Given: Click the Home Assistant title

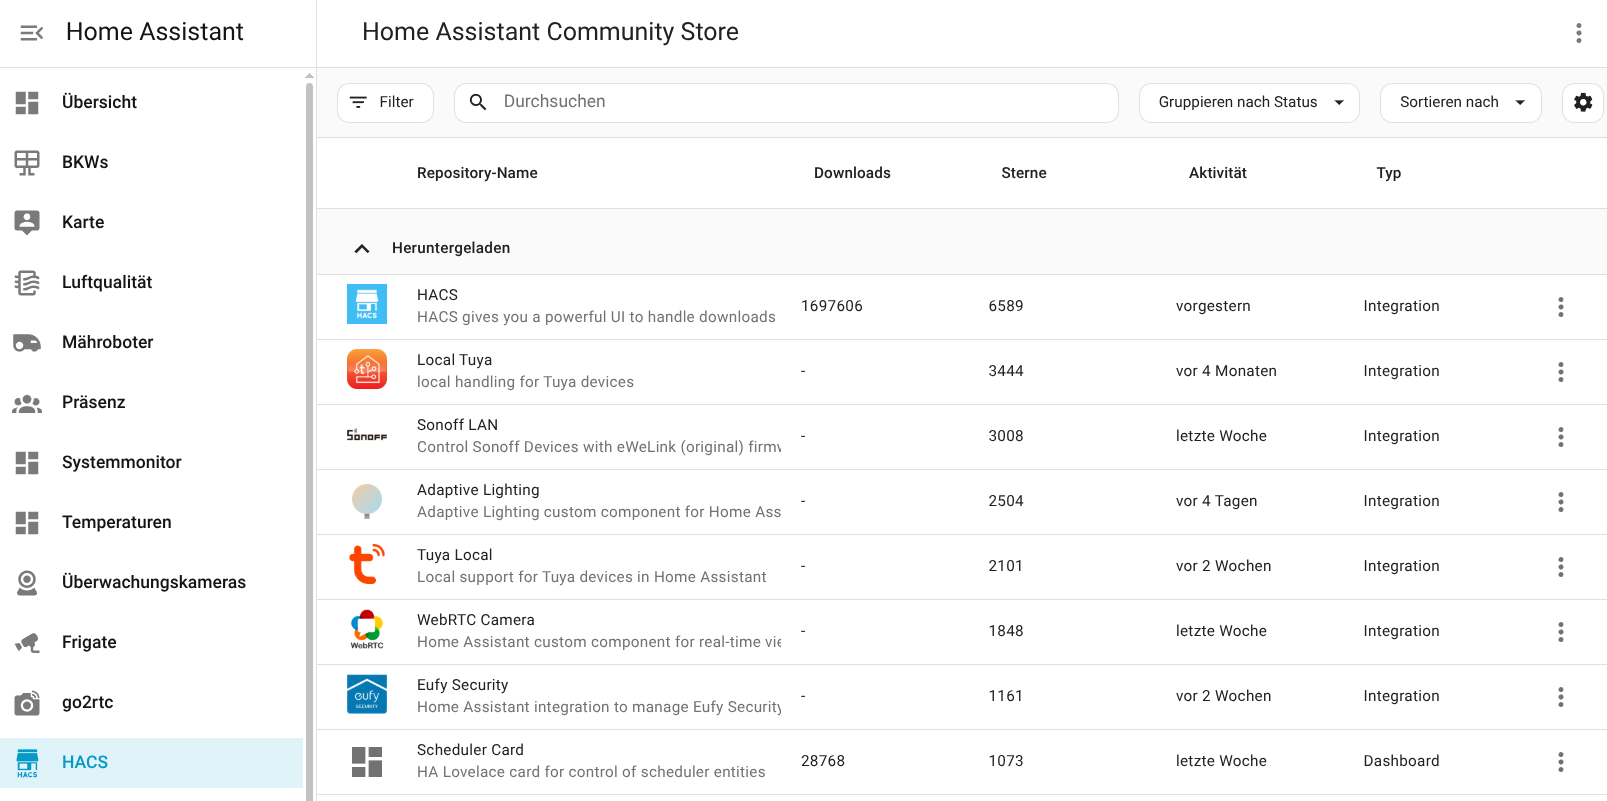Looking at the screenshot, I should pyautogui.click(x=155, y=32).
